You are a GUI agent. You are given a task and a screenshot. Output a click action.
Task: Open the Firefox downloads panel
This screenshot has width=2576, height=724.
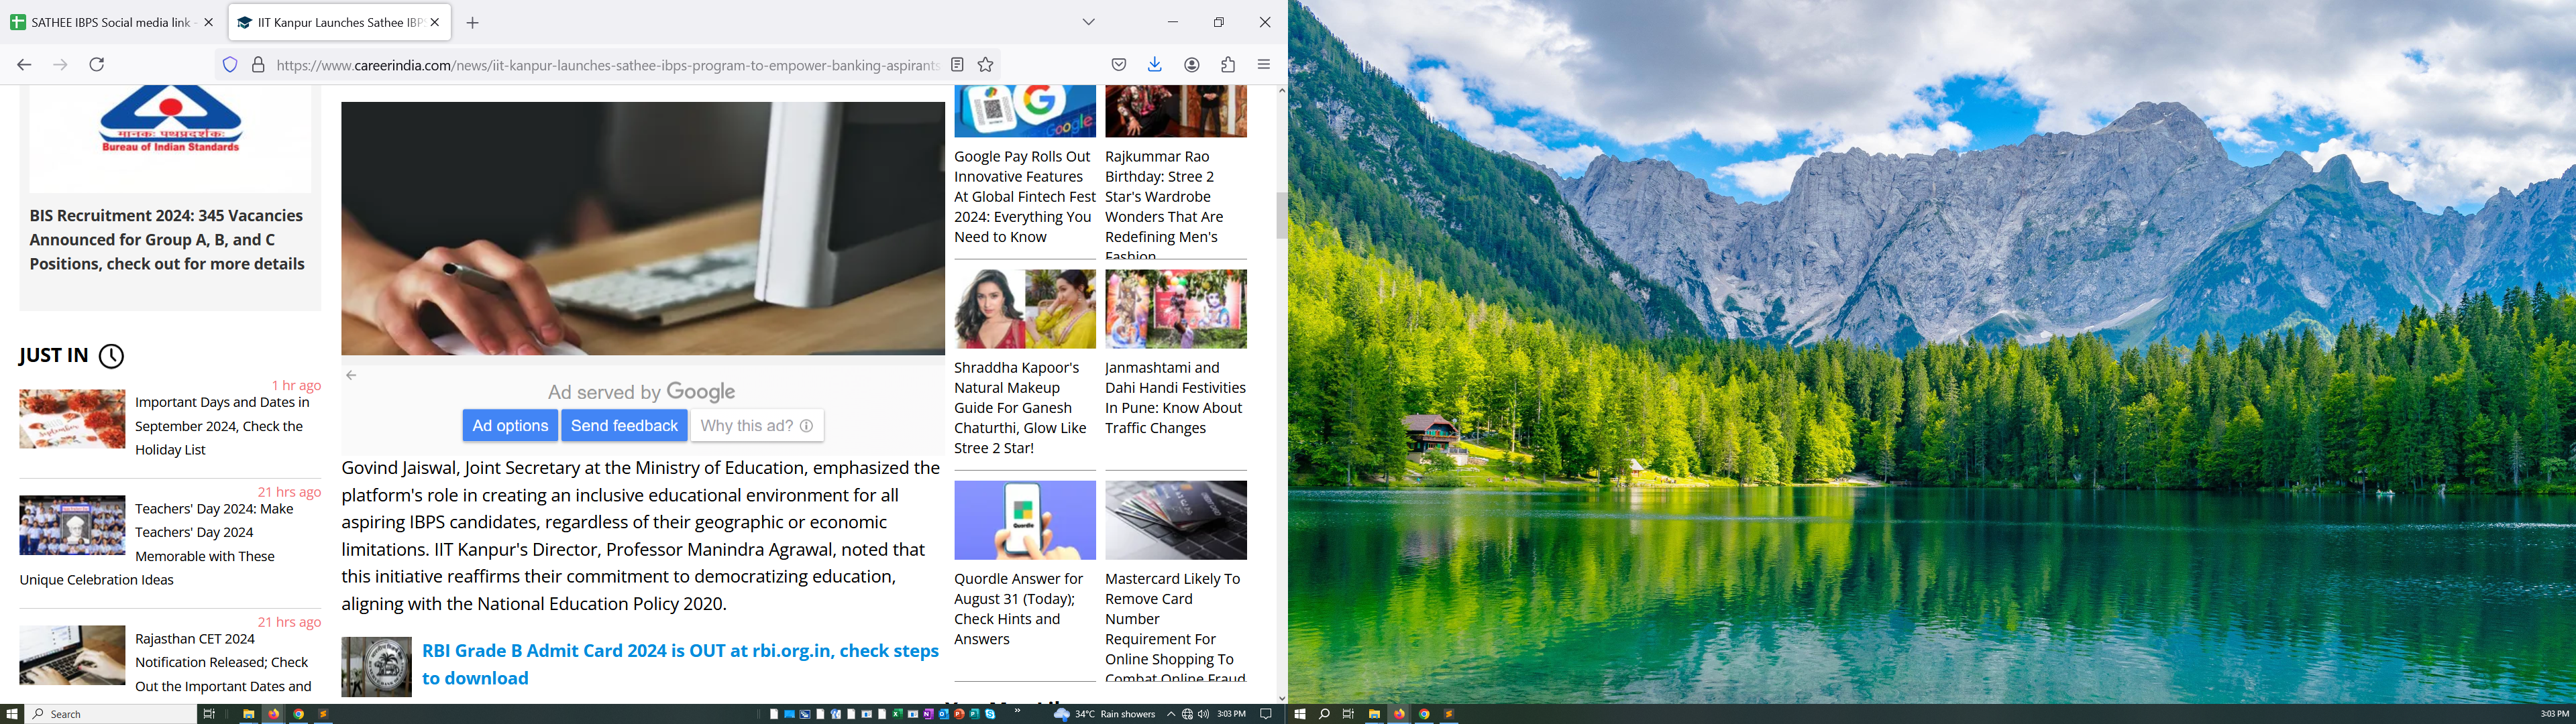point(1154,65)
